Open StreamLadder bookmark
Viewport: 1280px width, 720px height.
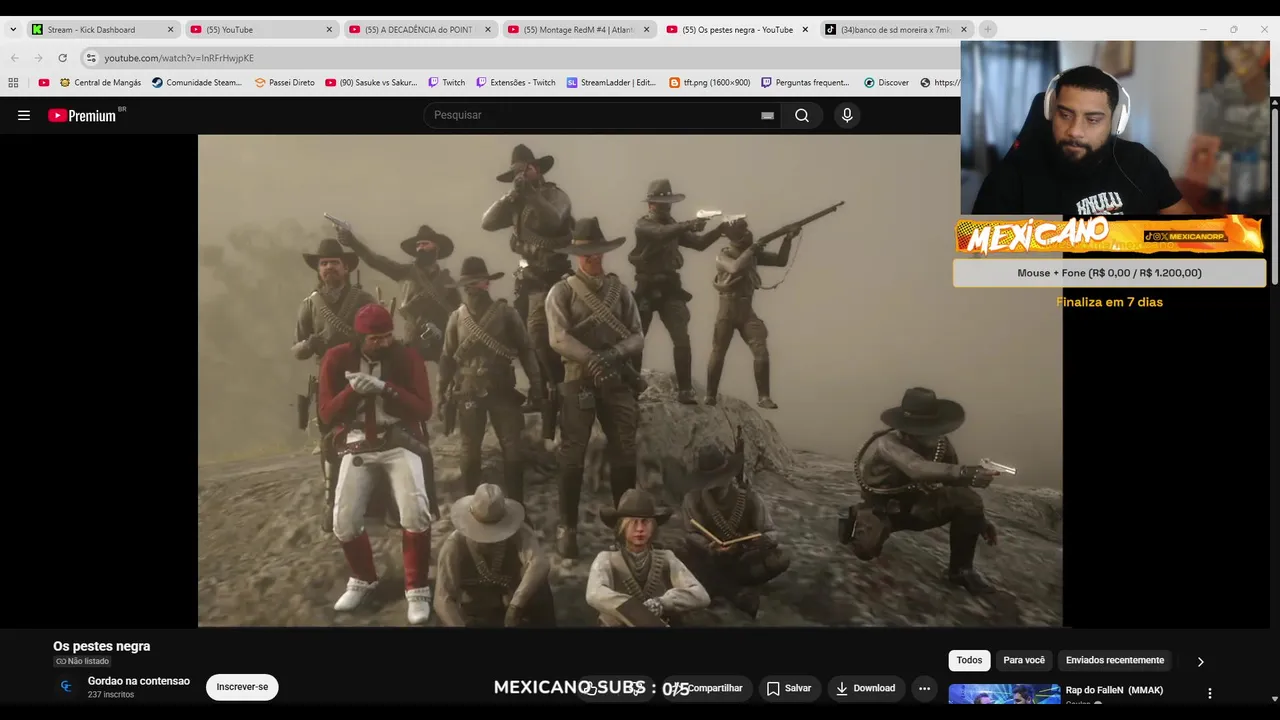click(x=611, y=83)
